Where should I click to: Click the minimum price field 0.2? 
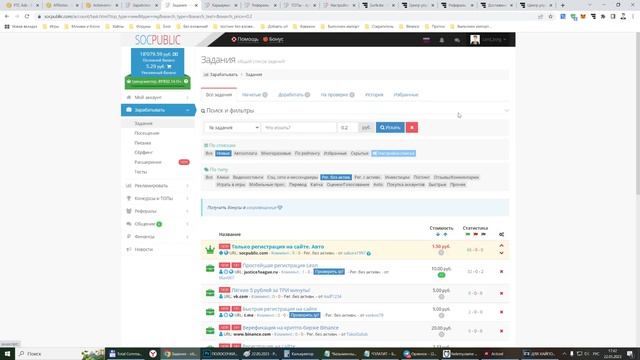point(348,128)
